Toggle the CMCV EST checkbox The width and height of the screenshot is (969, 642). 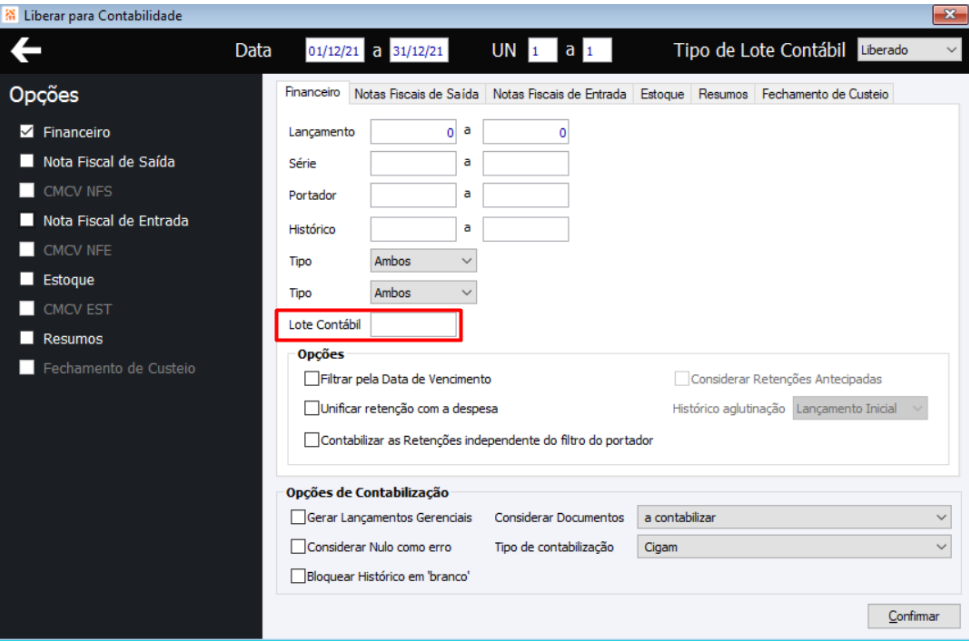pos(27,308)
